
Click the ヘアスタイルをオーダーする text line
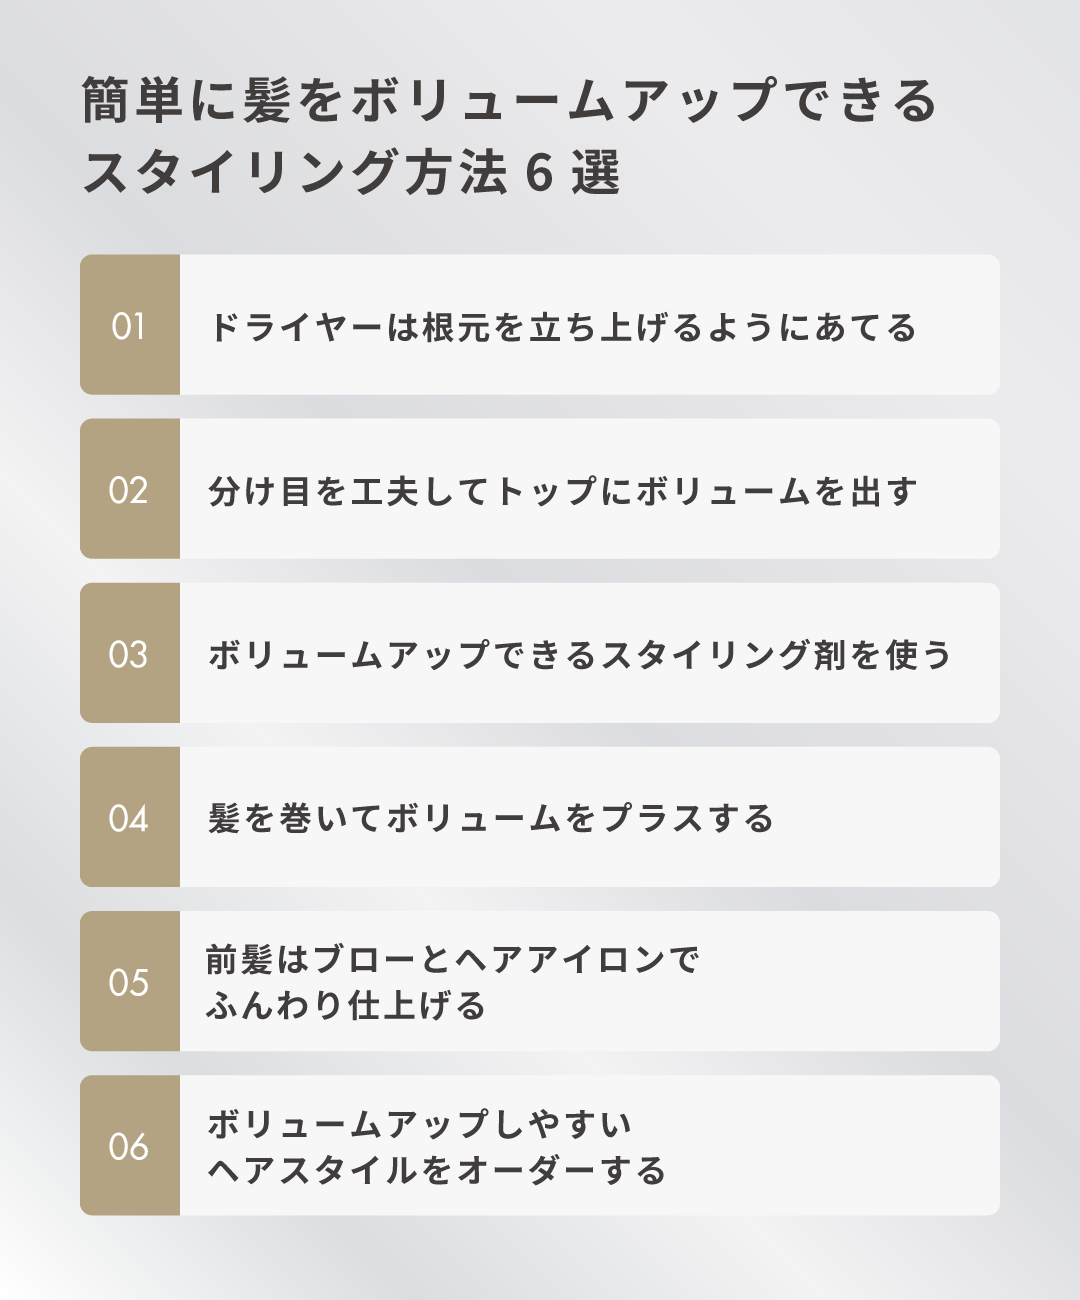(436, 1170)
